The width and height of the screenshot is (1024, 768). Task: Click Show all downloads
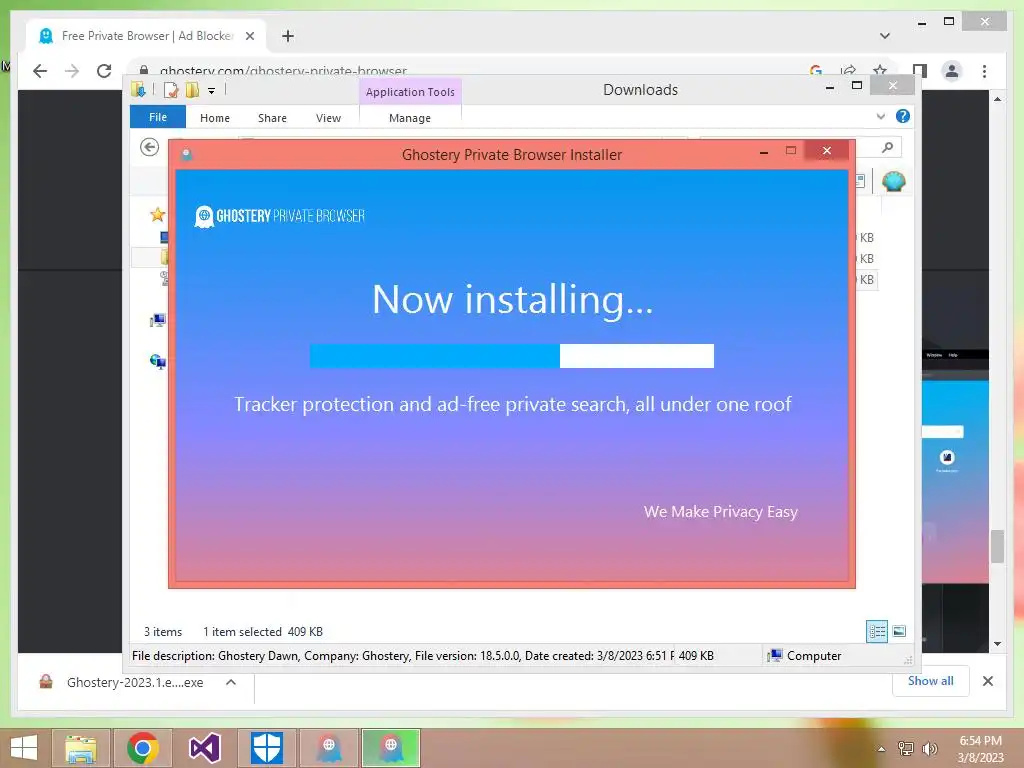[x=930, y=681]
